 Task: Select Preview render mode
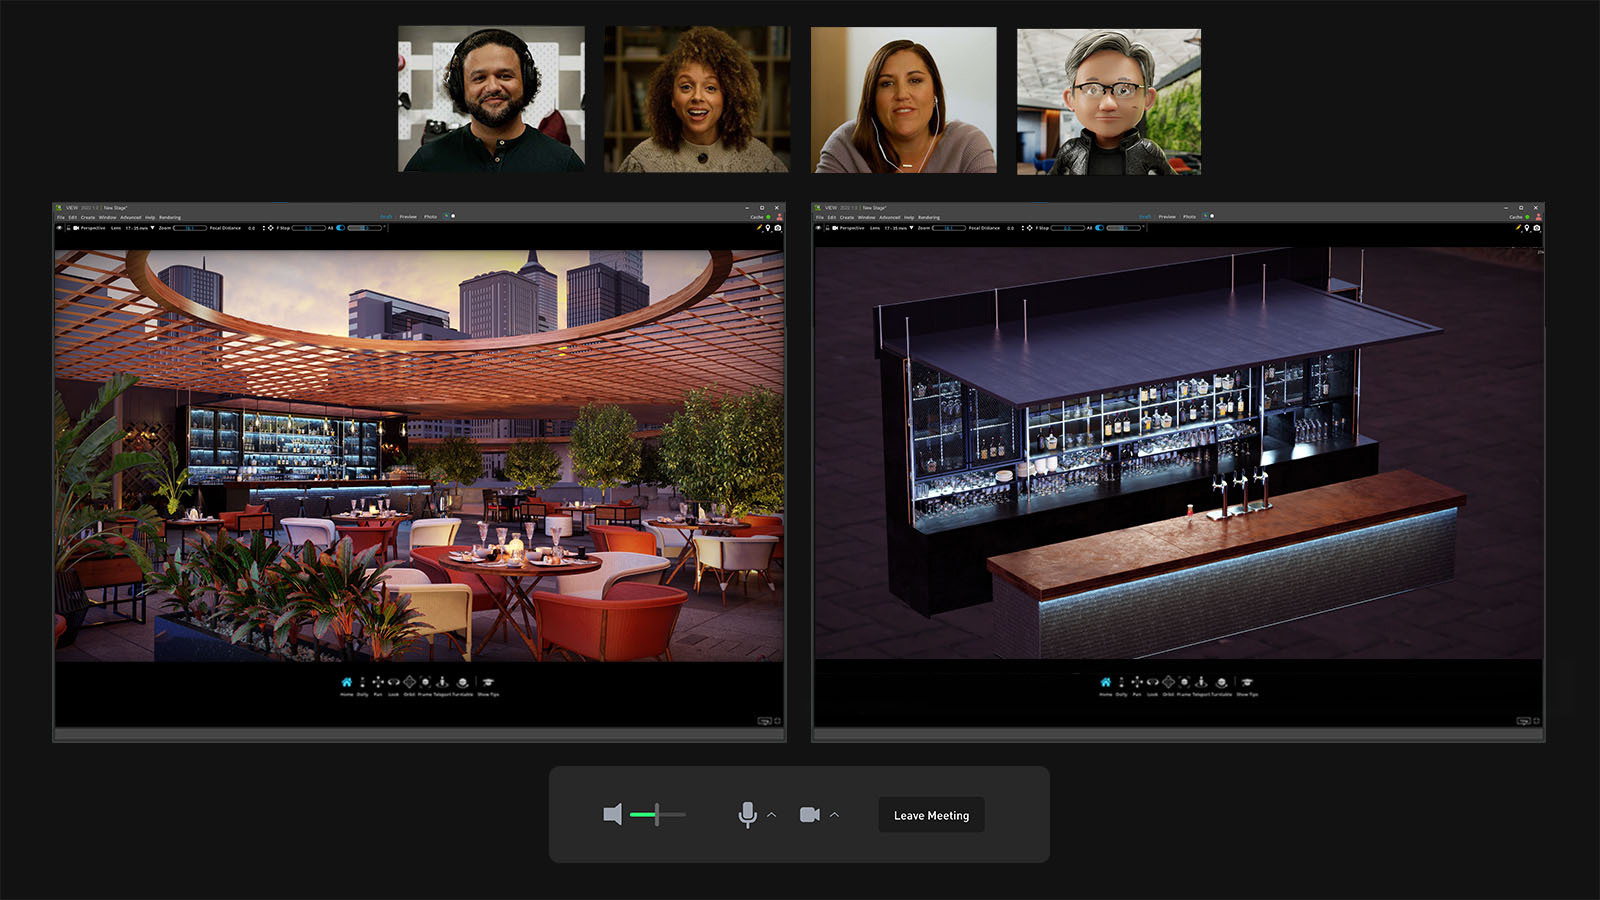[408, 217]
